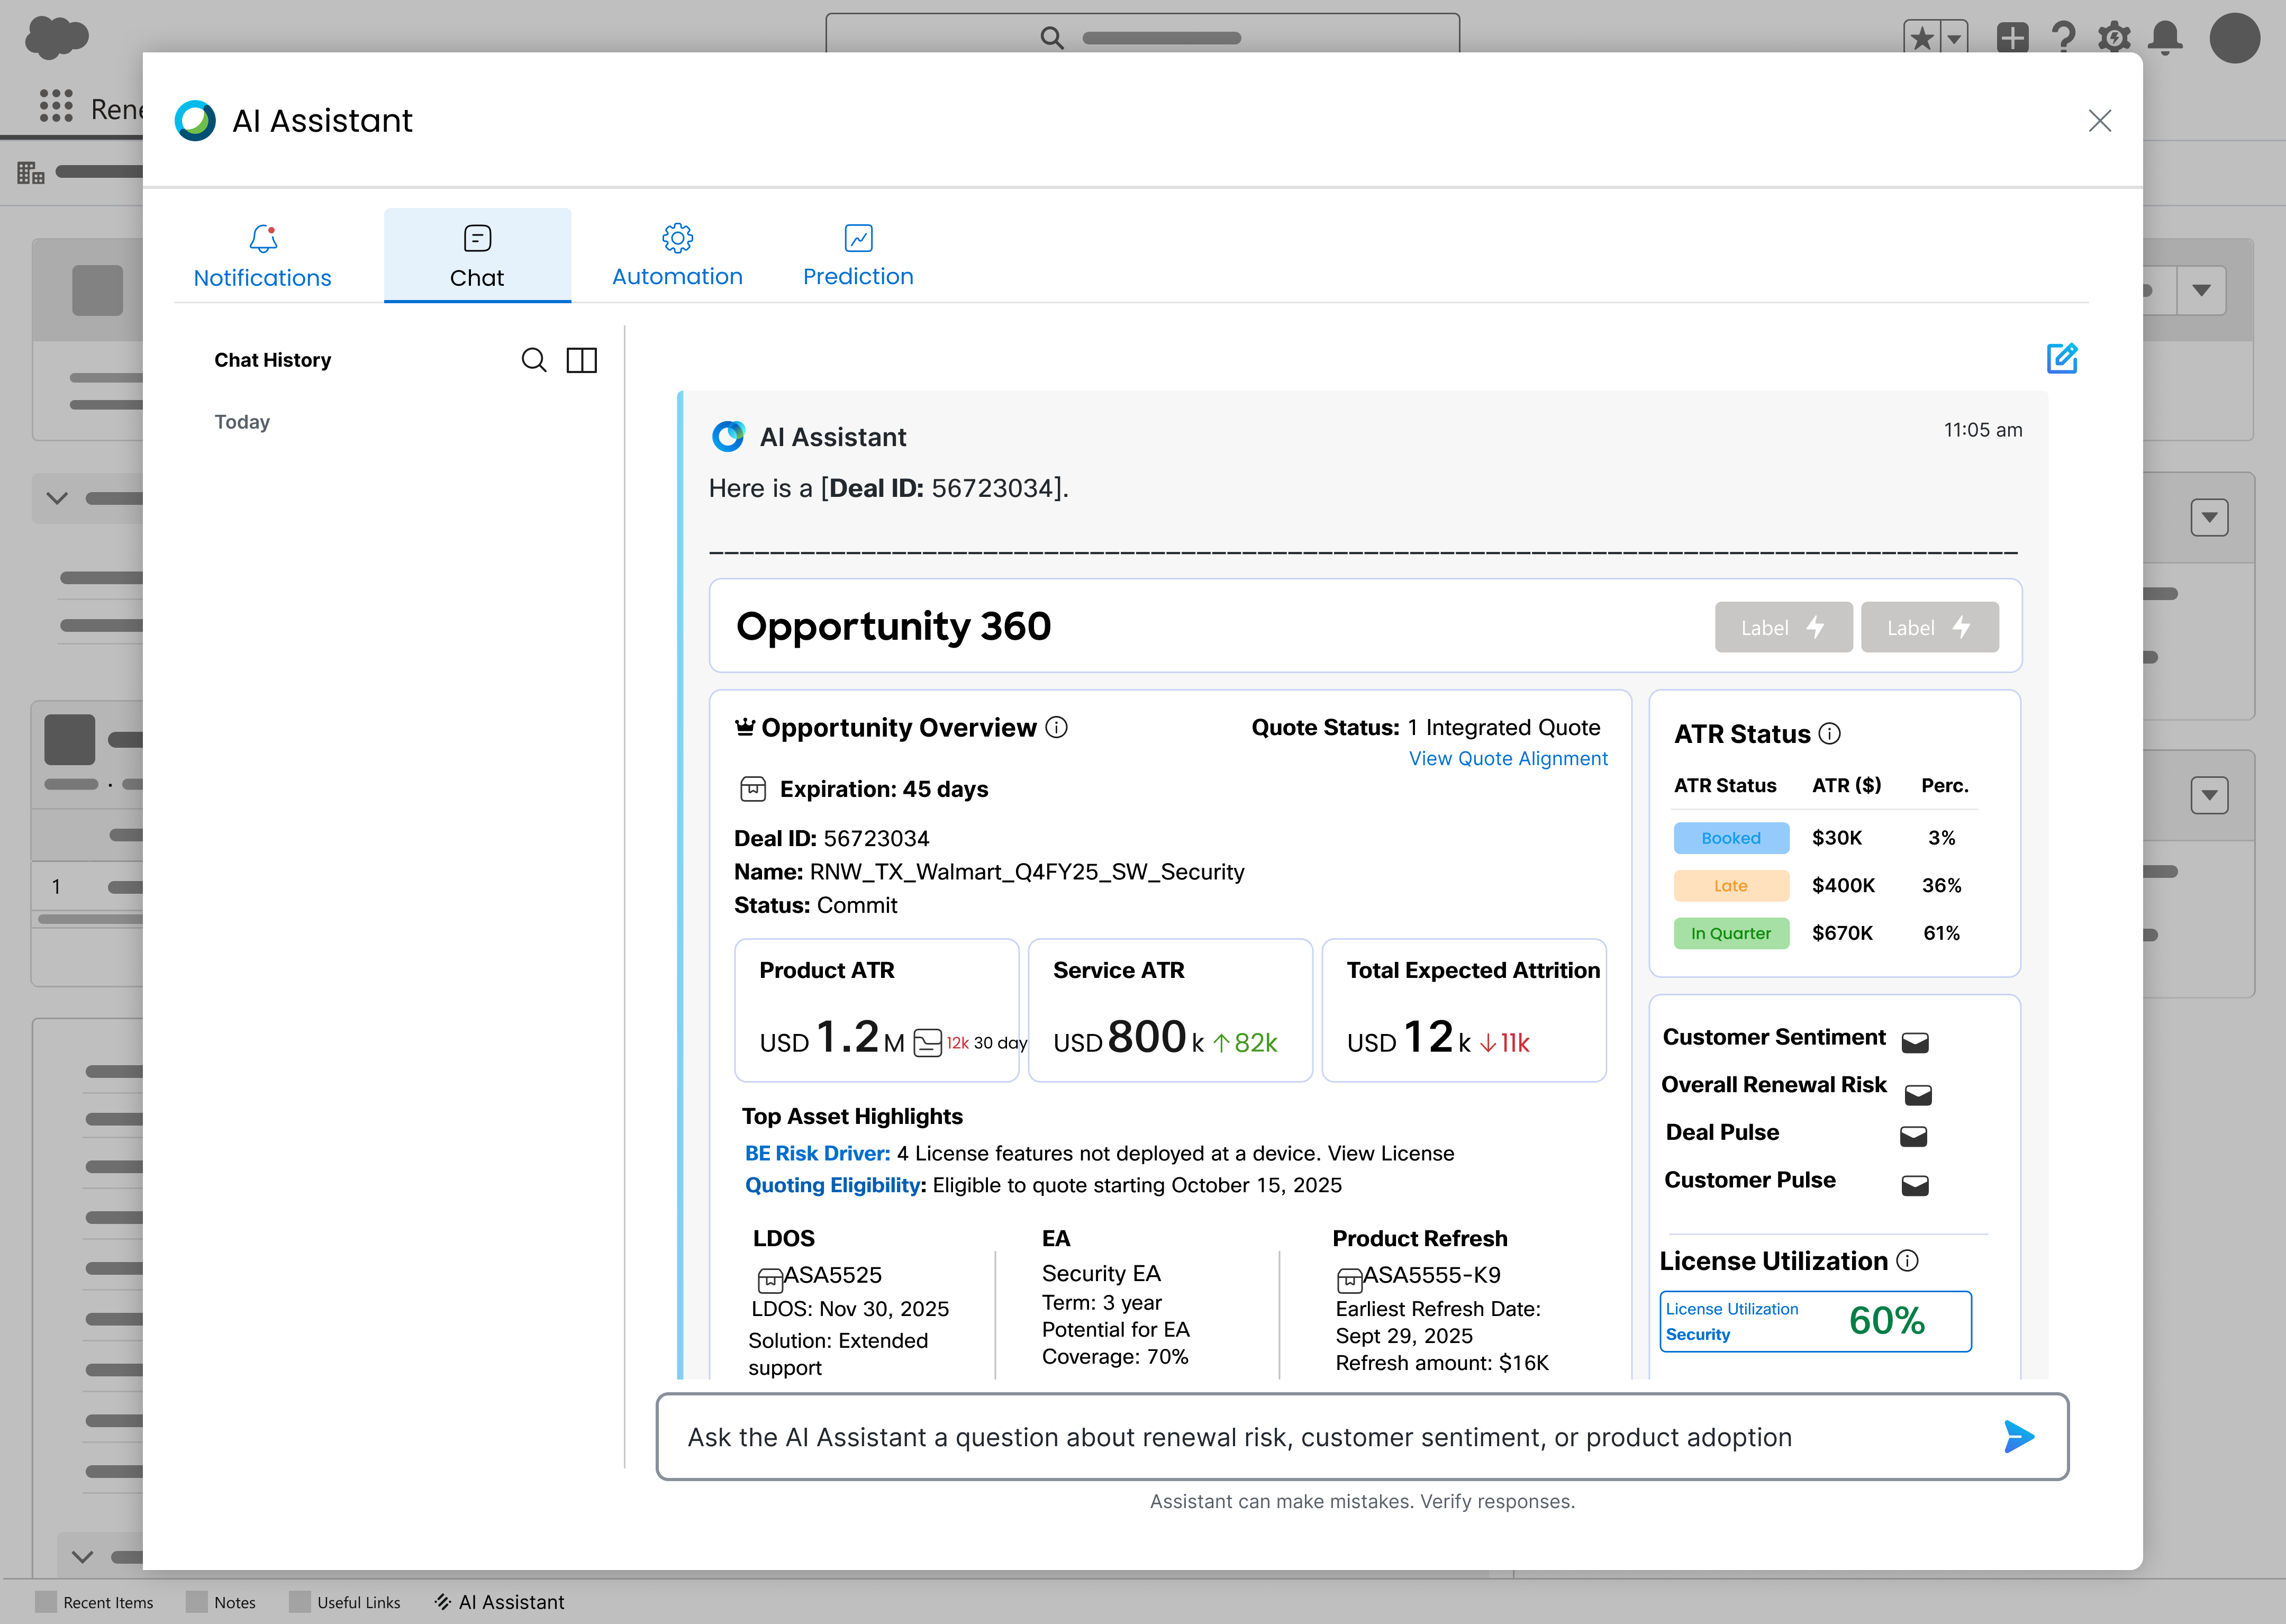
Task: Click the Expiration calendar icon
Action: (753, 789)
